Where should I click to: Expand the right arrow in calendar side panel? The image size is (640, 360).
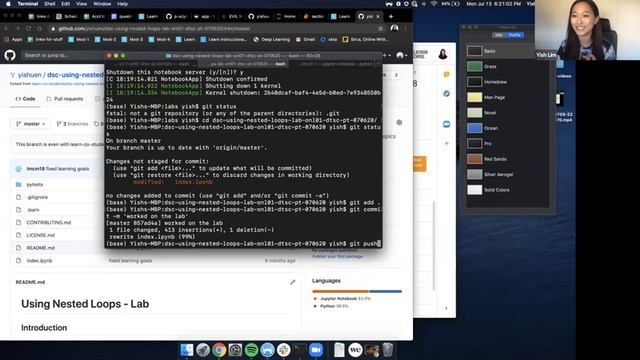pos(446,308)
